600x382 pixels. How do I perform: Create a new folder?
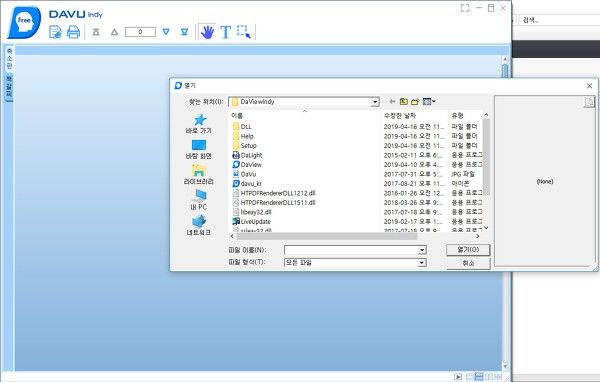[x=415, y=101]
